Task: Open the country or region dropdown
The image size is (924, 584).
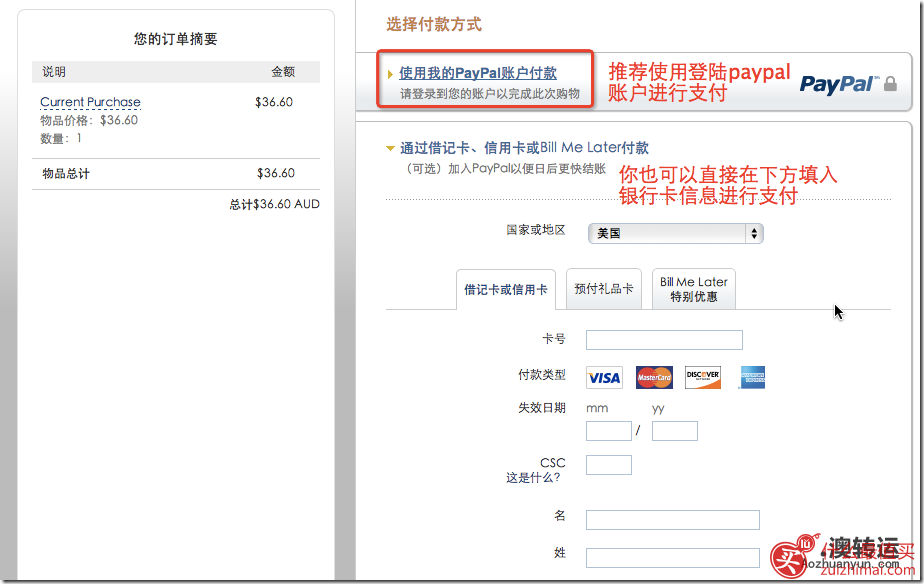Action: [x=676, y=233]
